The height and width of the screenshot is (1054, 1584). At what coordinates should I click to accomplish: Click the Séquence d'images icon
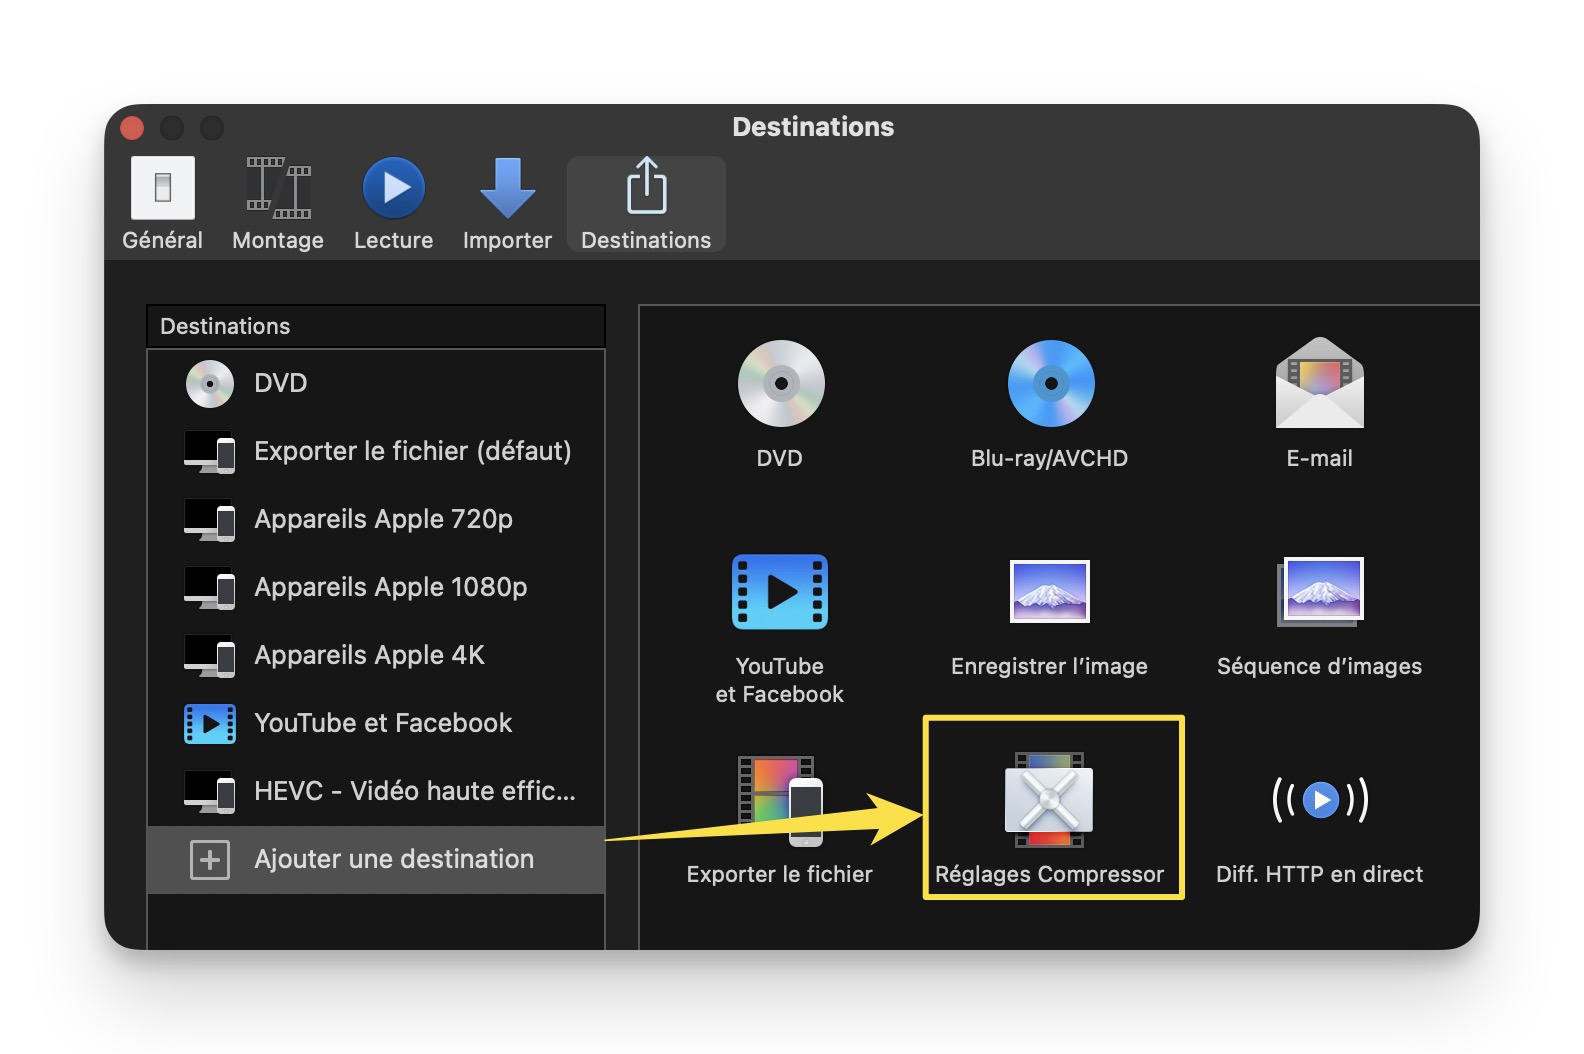pos(1320,591)
